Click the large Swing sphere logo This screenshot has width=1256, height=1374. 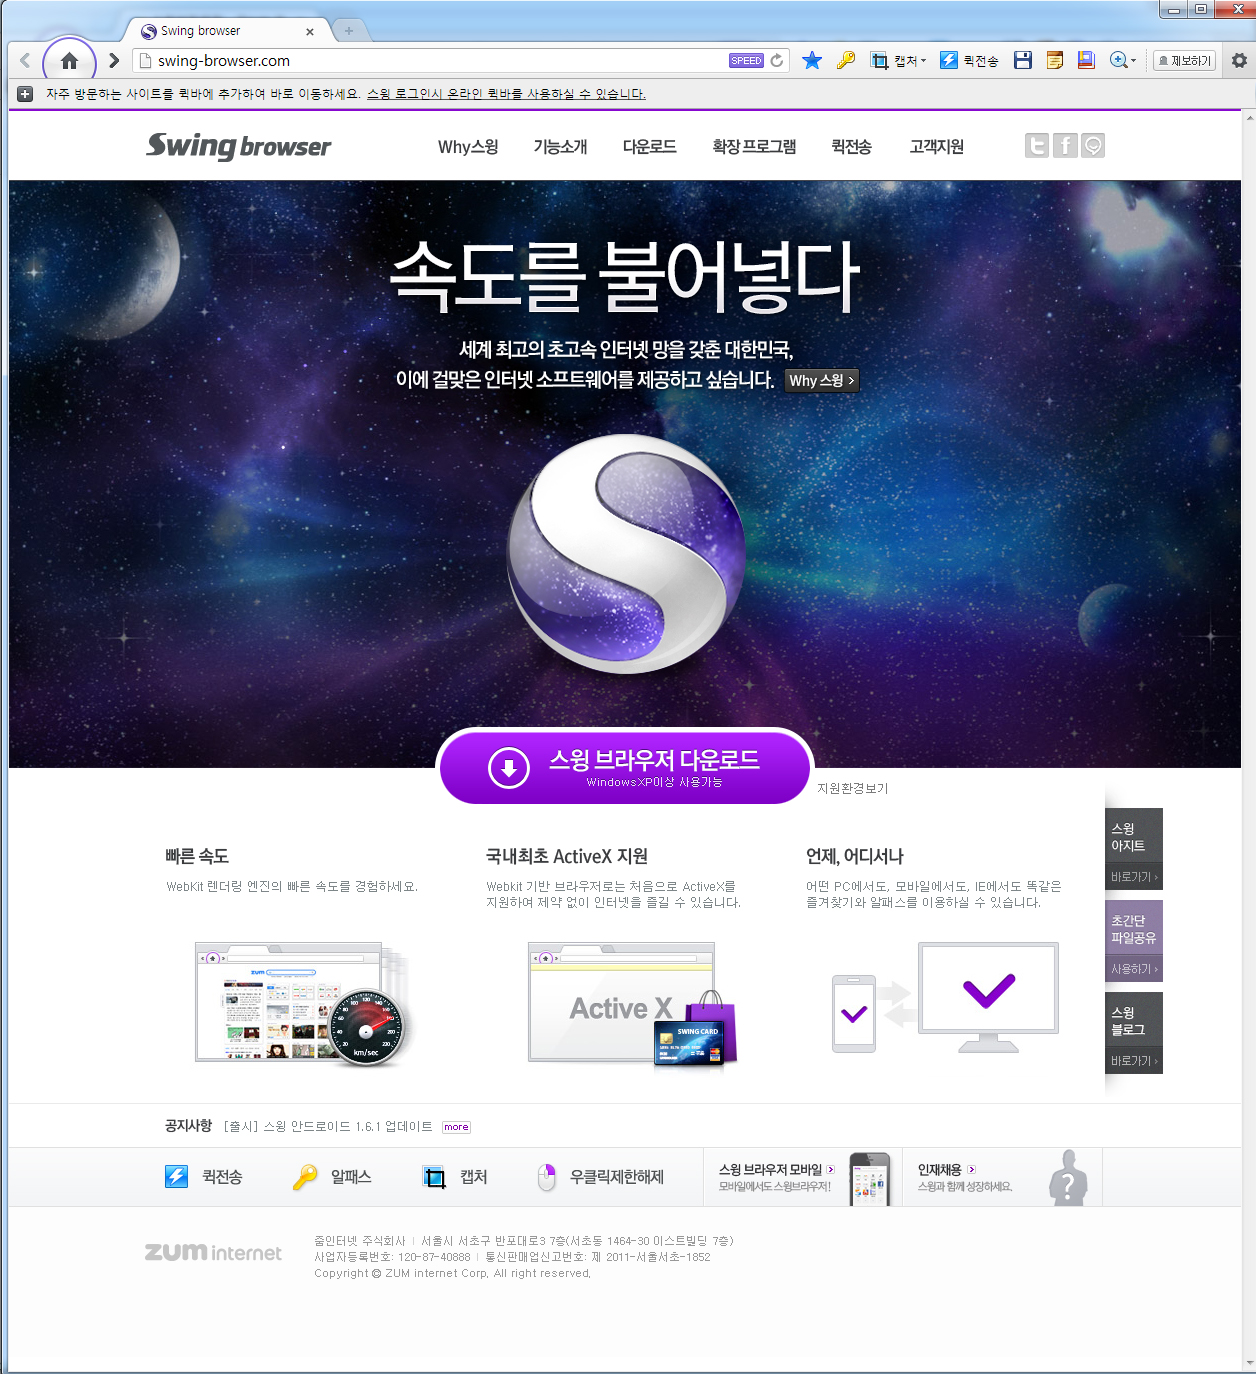tap(626, 553)
